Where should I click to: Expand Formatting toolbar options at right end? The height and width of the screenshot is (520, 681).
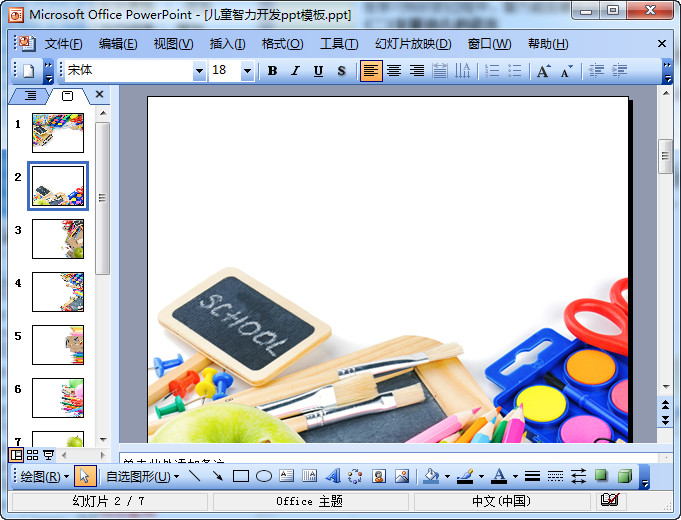pos(667,71)
